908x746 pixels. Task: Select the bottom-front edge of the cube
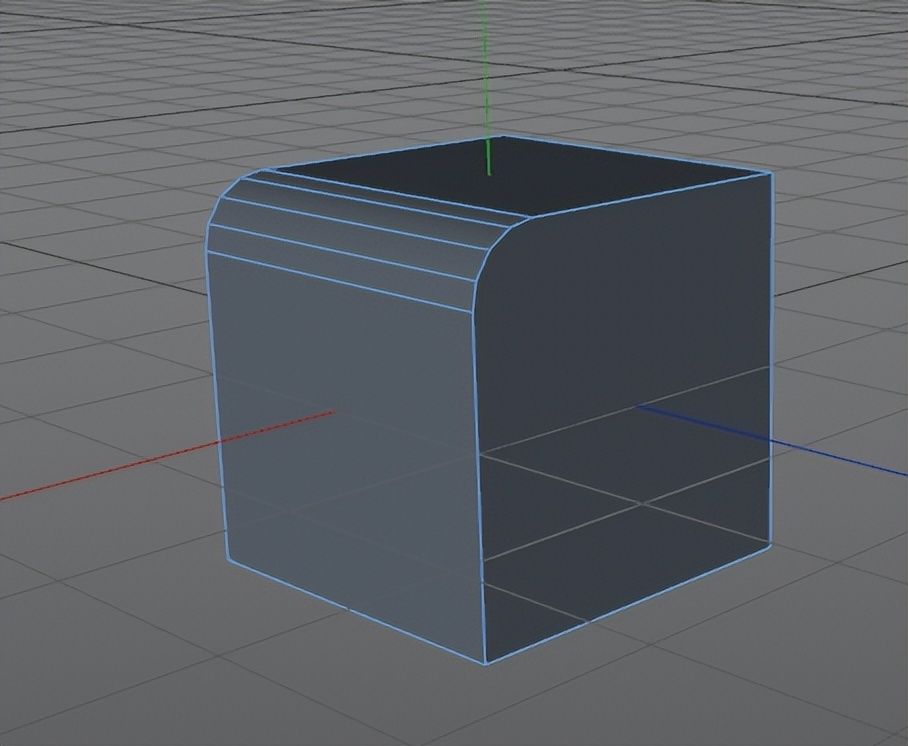pyautogui.click(x=350, y=615)
